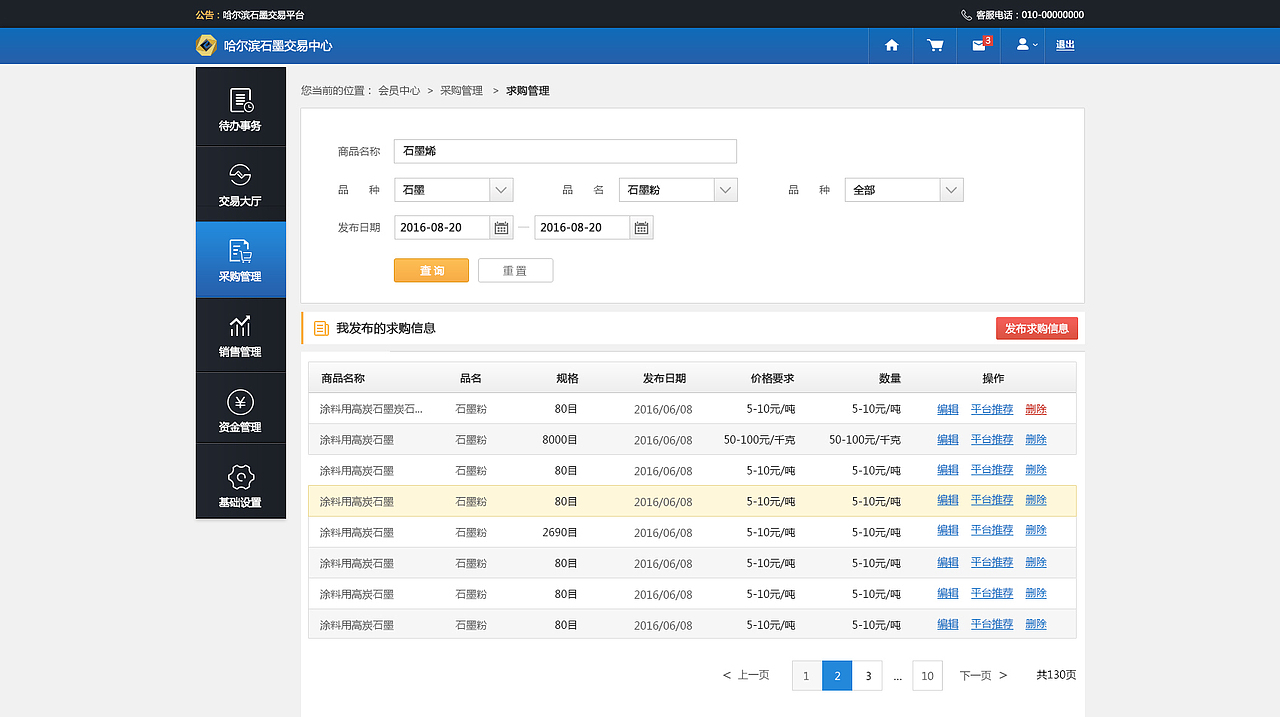Open 资金管理 with the ¥ icon
This screenshot has height=717, width=1280.
pyautogui.click(x=240, y=408)
